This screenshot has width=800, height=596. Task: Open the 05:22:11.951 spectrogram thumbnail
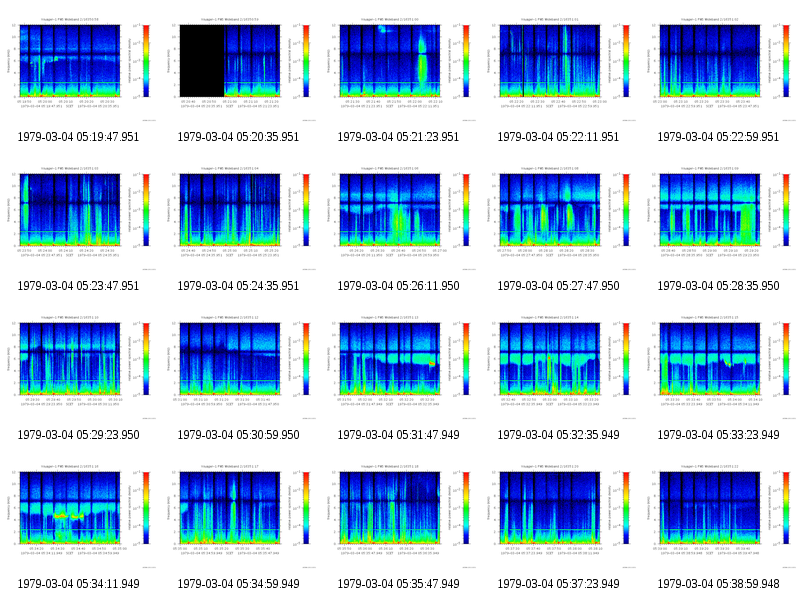coord(558,69)
